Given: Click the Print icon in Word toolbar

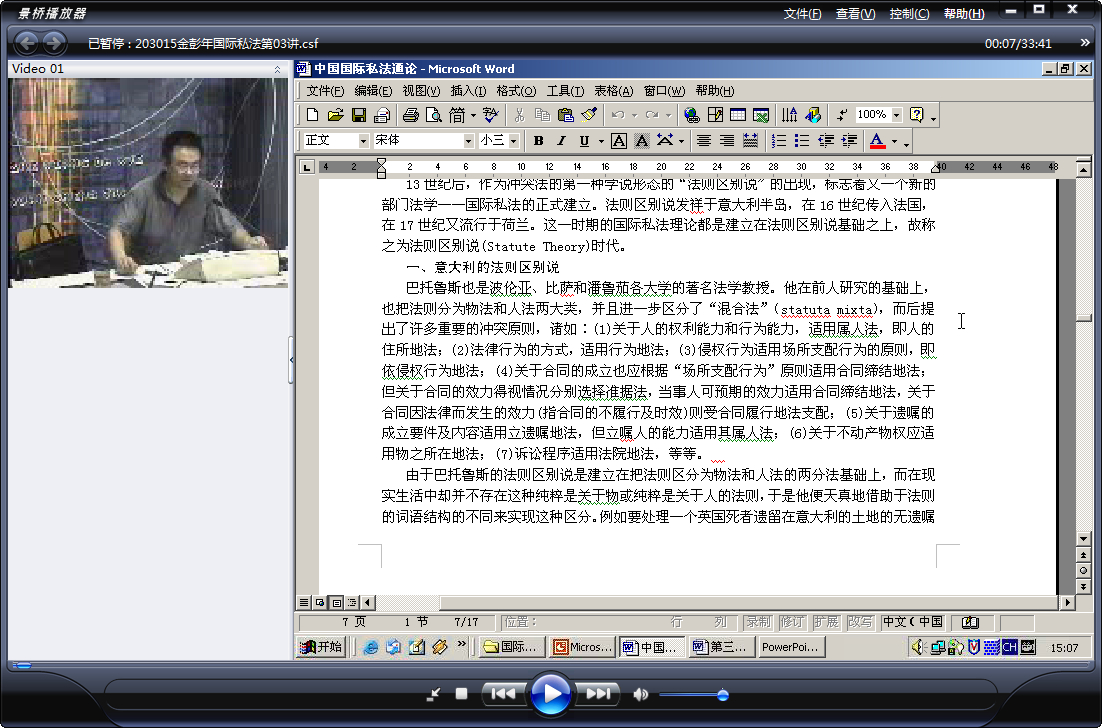Looking at the screenshot, I should coord(410,115).
